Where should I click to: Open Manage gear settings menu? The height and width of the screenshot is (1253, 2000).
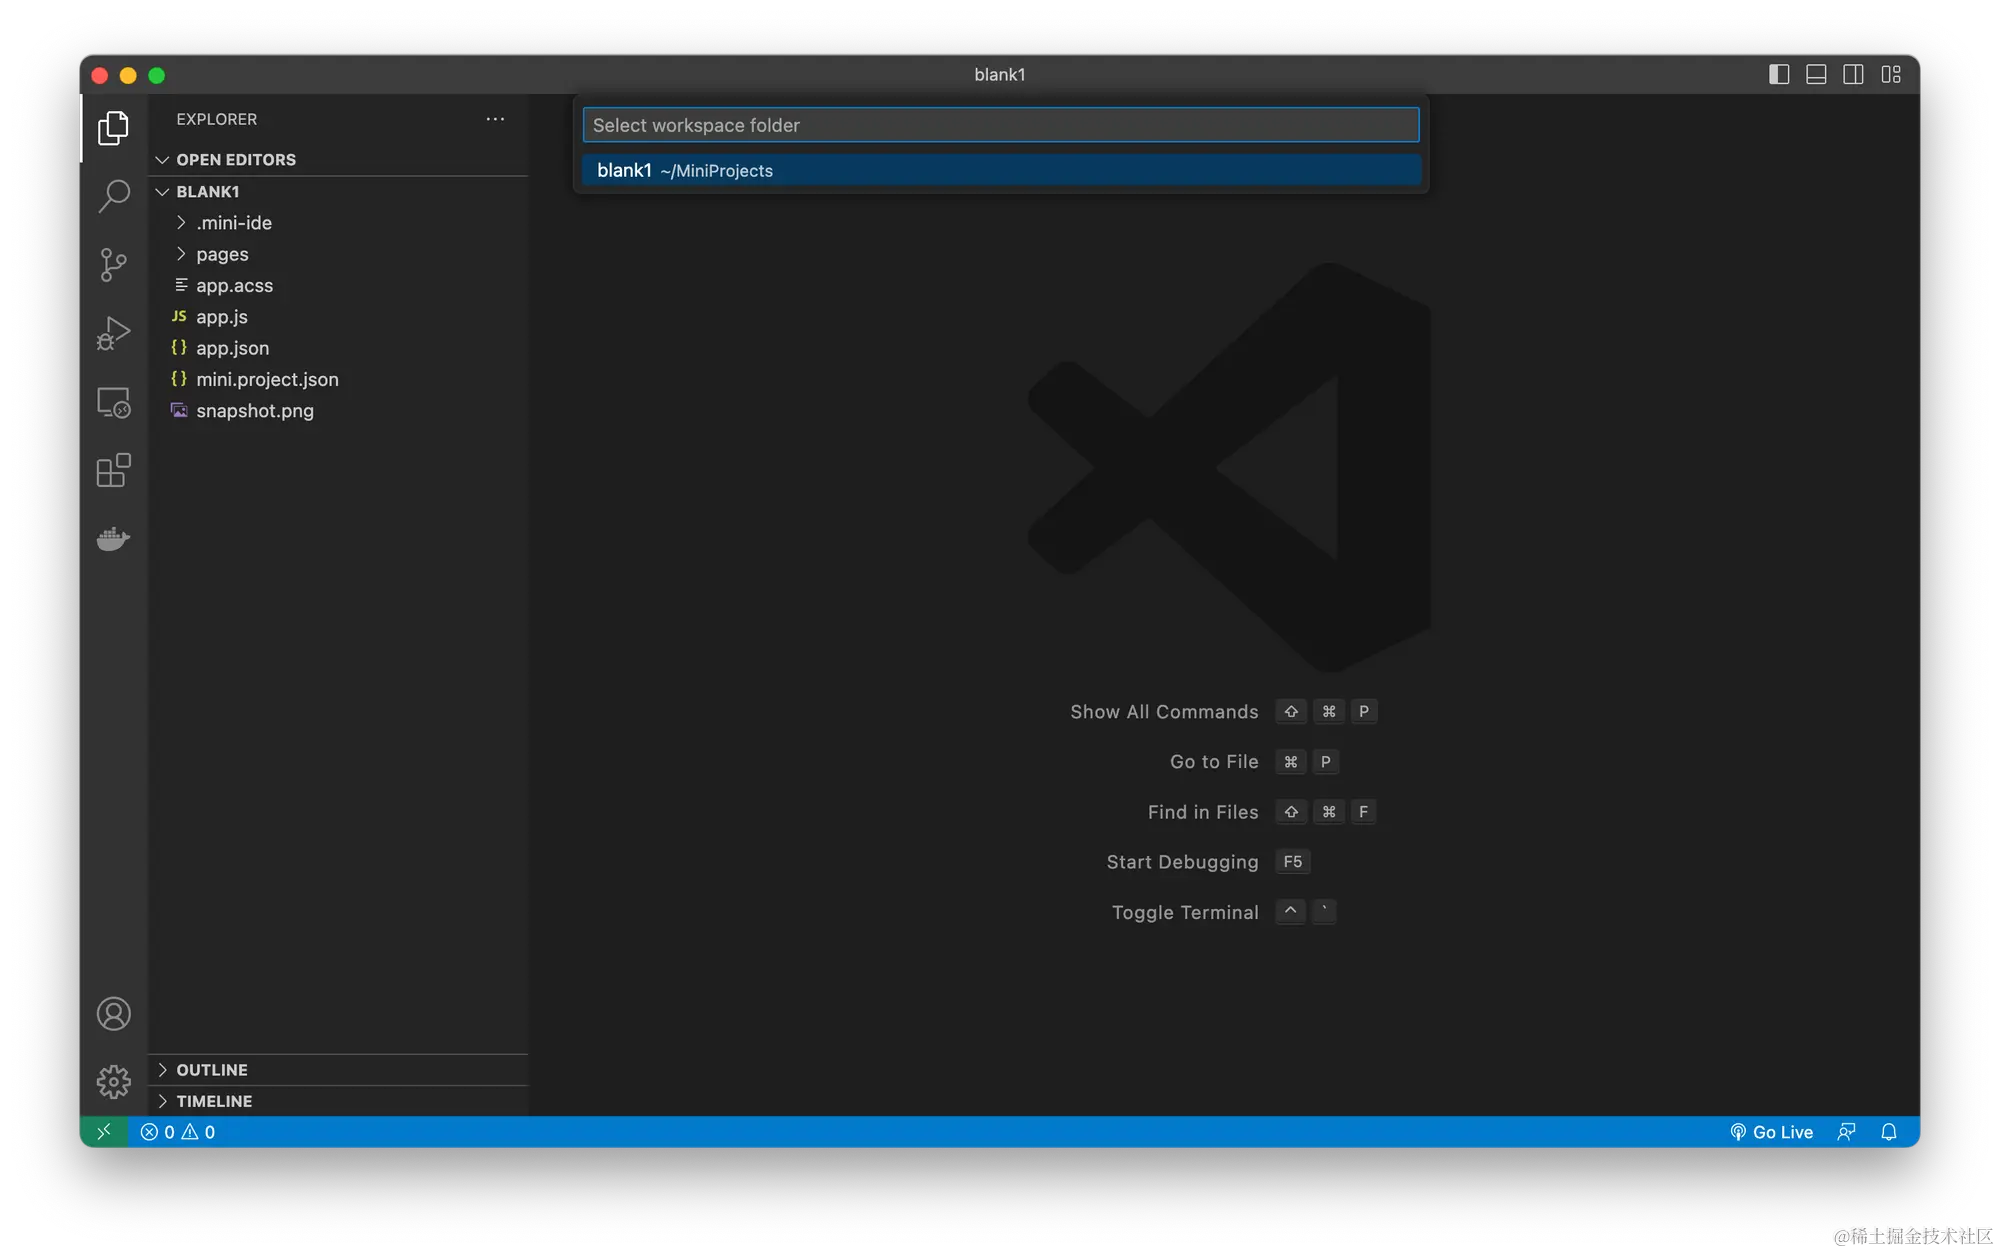point(114,1082)
